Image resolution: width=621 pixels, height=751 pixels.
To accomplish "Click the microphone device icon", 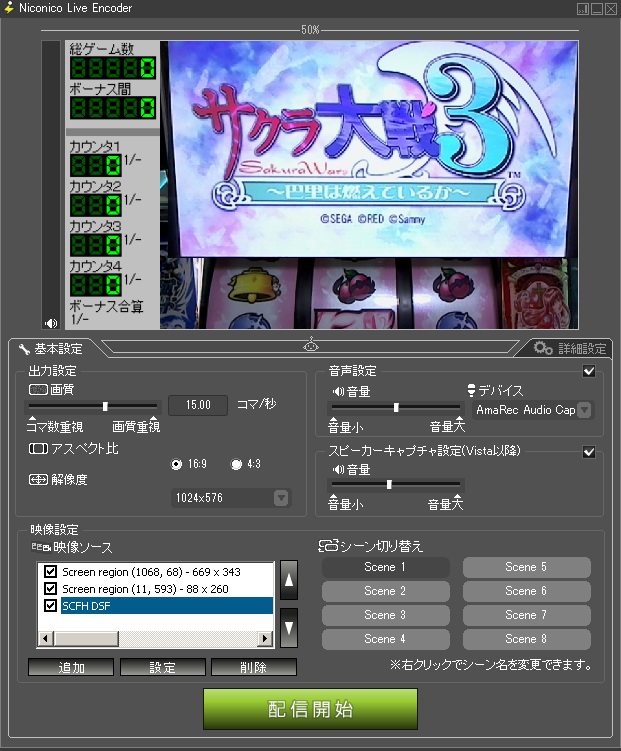I will [x=471, y=390].
